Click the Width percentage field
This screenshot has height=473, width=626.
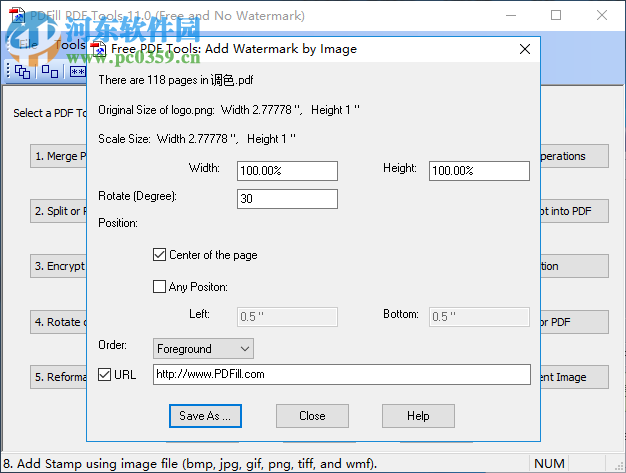pyautogui.click(x=287, y=171)
